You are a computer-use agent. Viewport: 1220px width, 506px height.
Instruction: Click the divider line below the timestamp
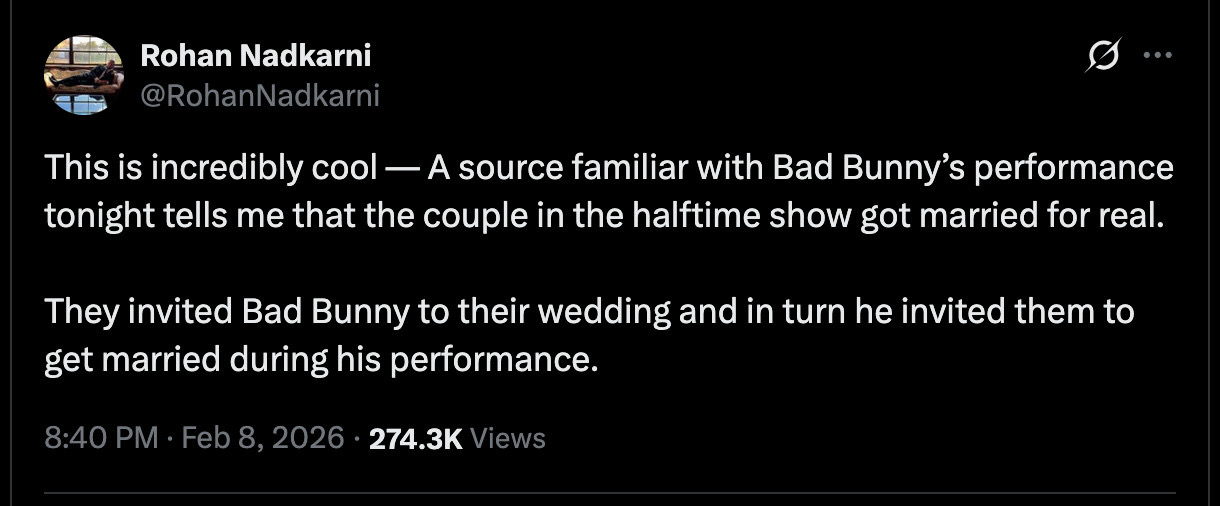(610, 492)
